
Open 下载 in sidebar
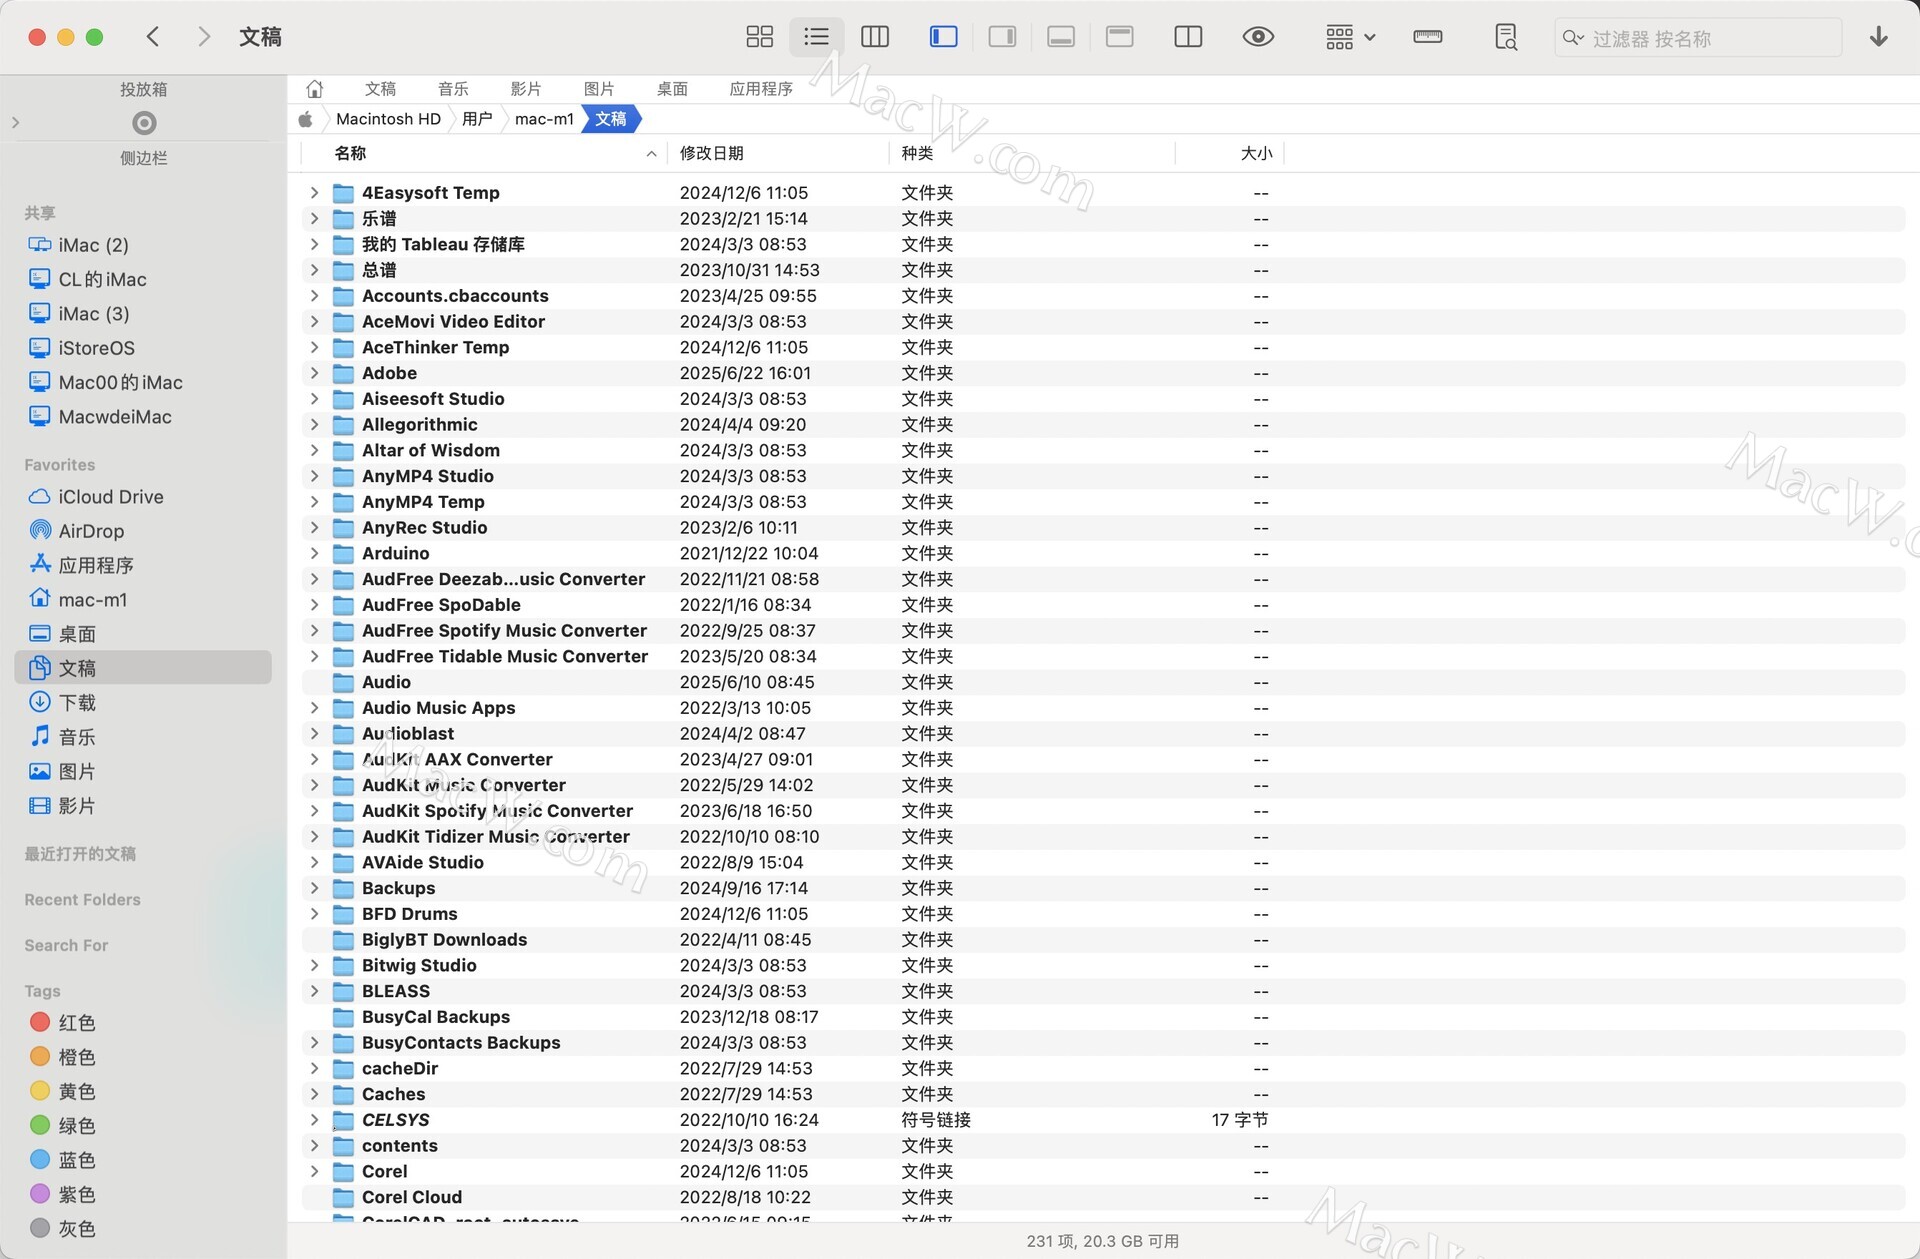77,703
